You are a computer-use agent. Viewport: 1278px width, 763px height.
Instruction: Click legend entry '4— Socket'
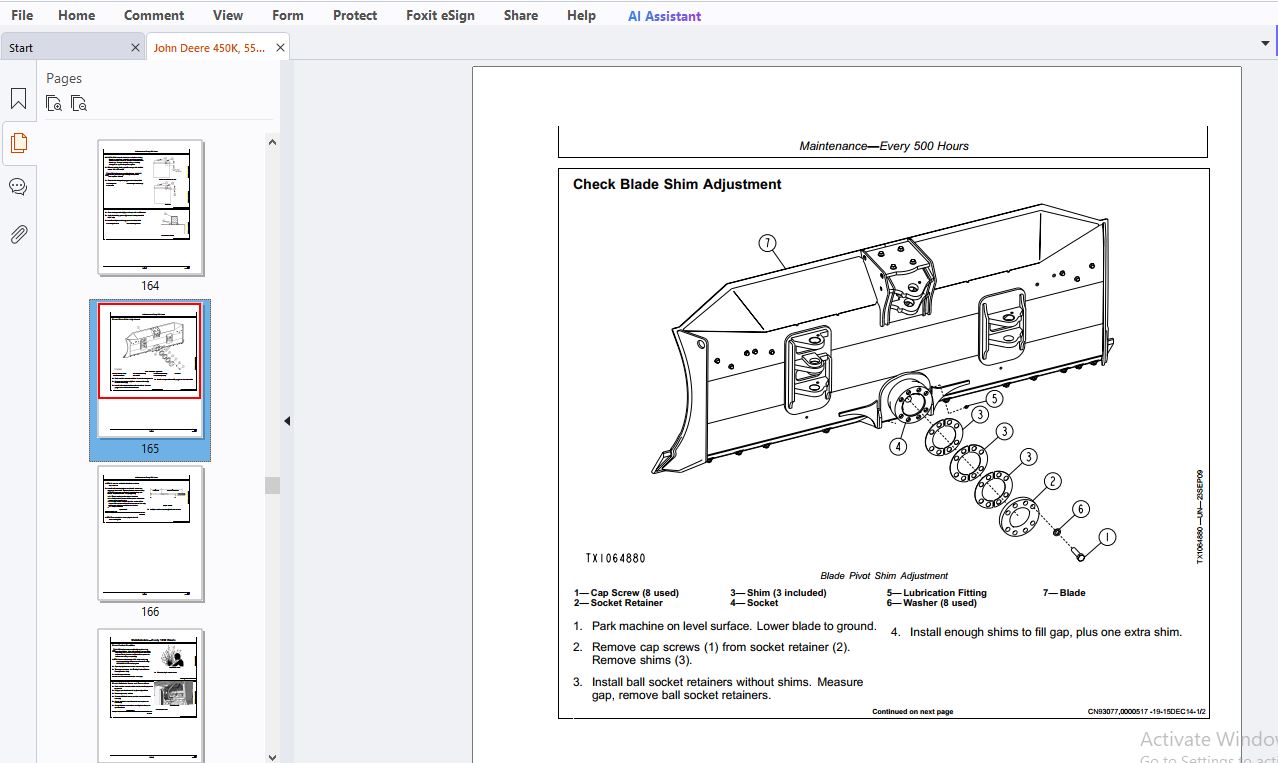point(754,603)
